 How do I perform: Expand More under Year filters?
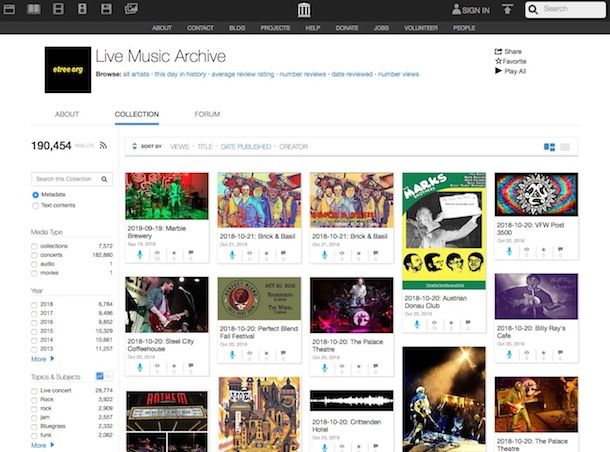click(x=42, y=359)
